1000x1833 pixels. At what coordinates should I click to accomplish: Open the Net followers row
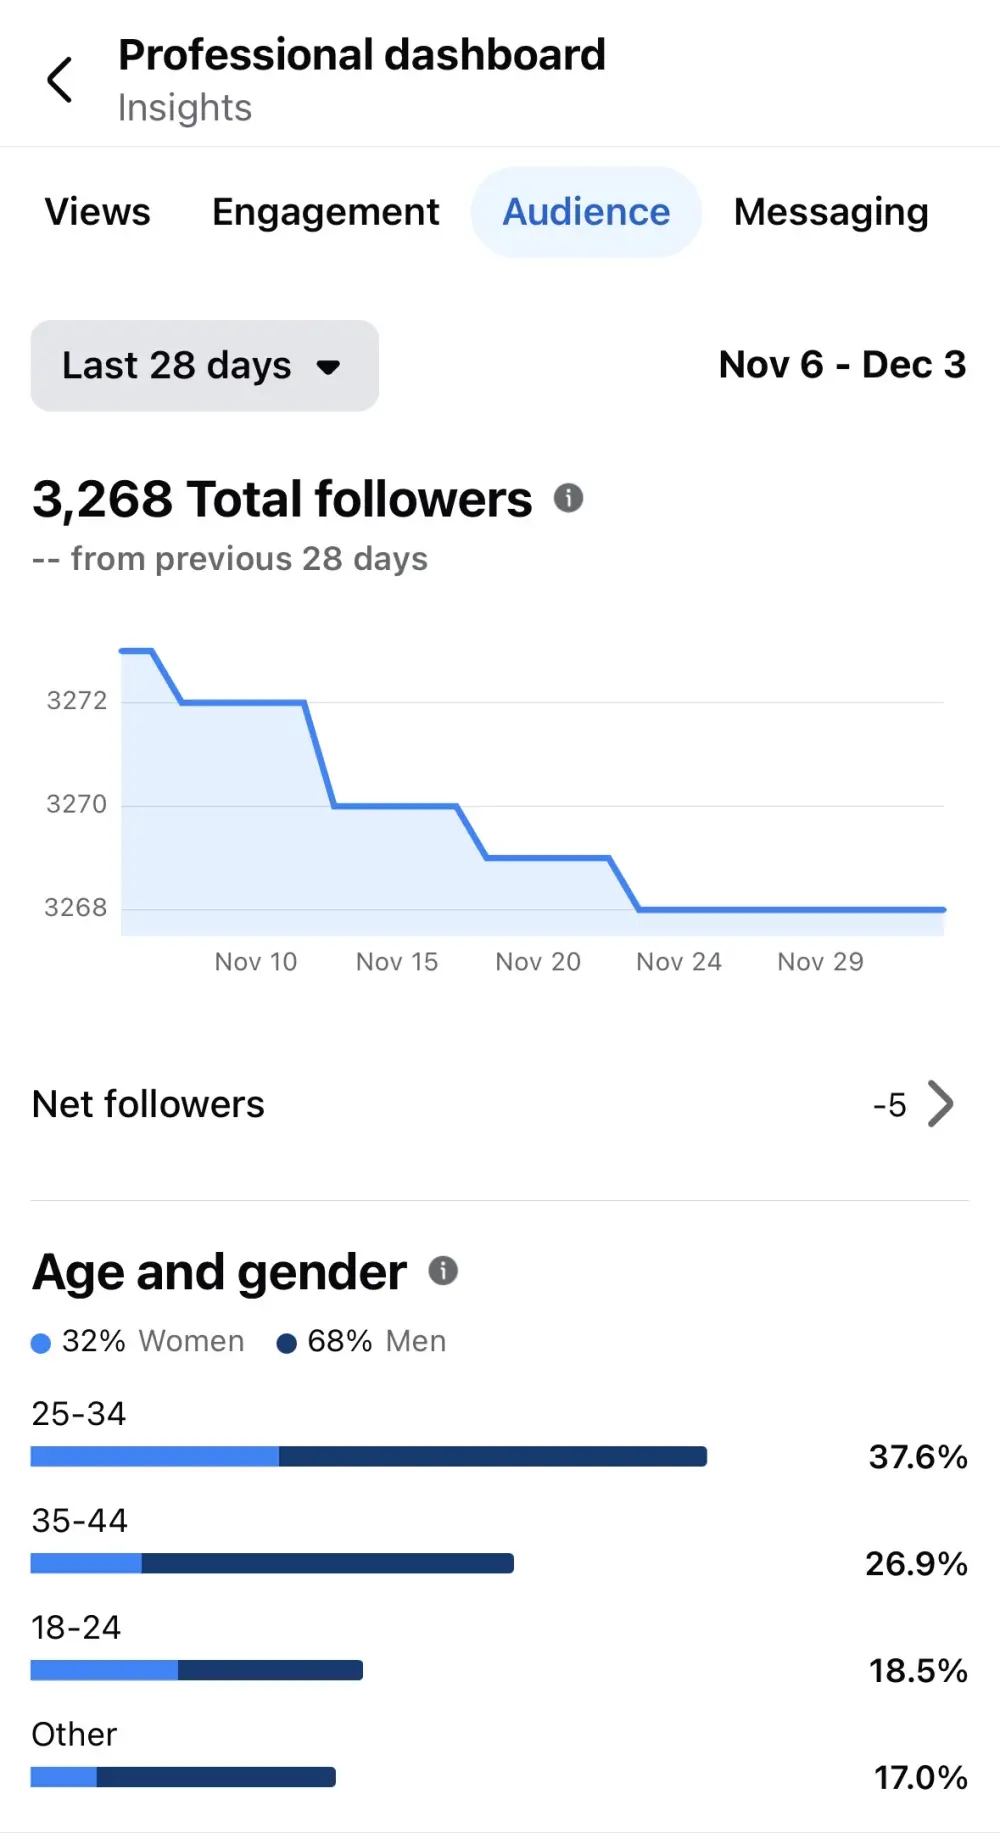tap(148, 1104)
